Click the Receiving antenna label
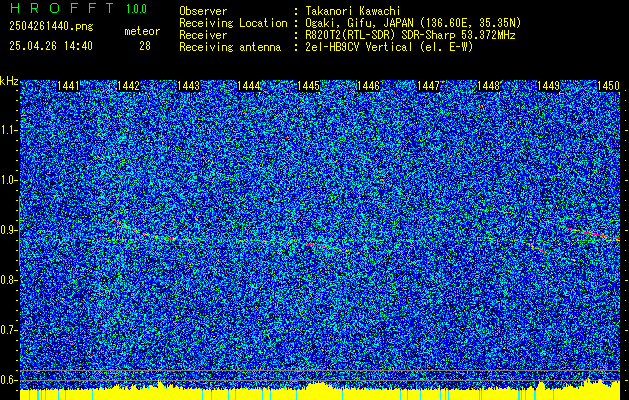This screenshot has height=400, width=629. (230, 47)
